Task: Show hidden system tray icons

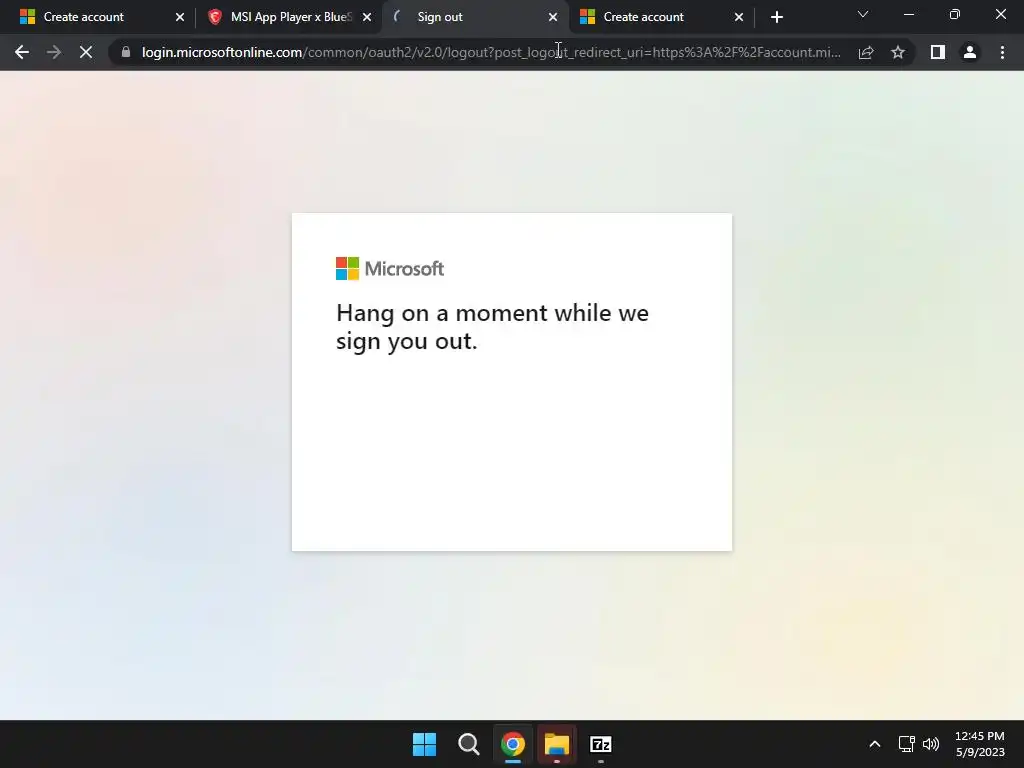Action: [874, 744]
